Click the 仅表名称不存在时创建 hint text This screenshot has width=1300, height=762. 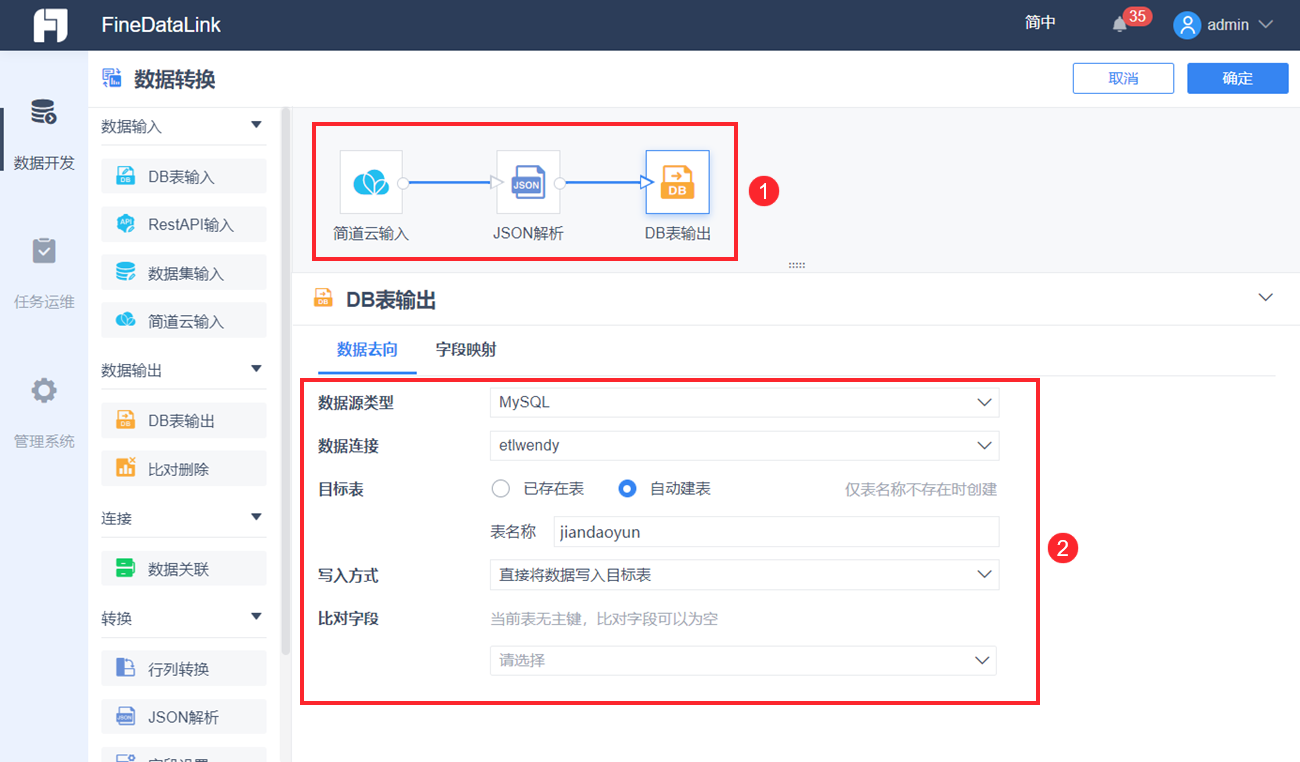tap(921, 490)
